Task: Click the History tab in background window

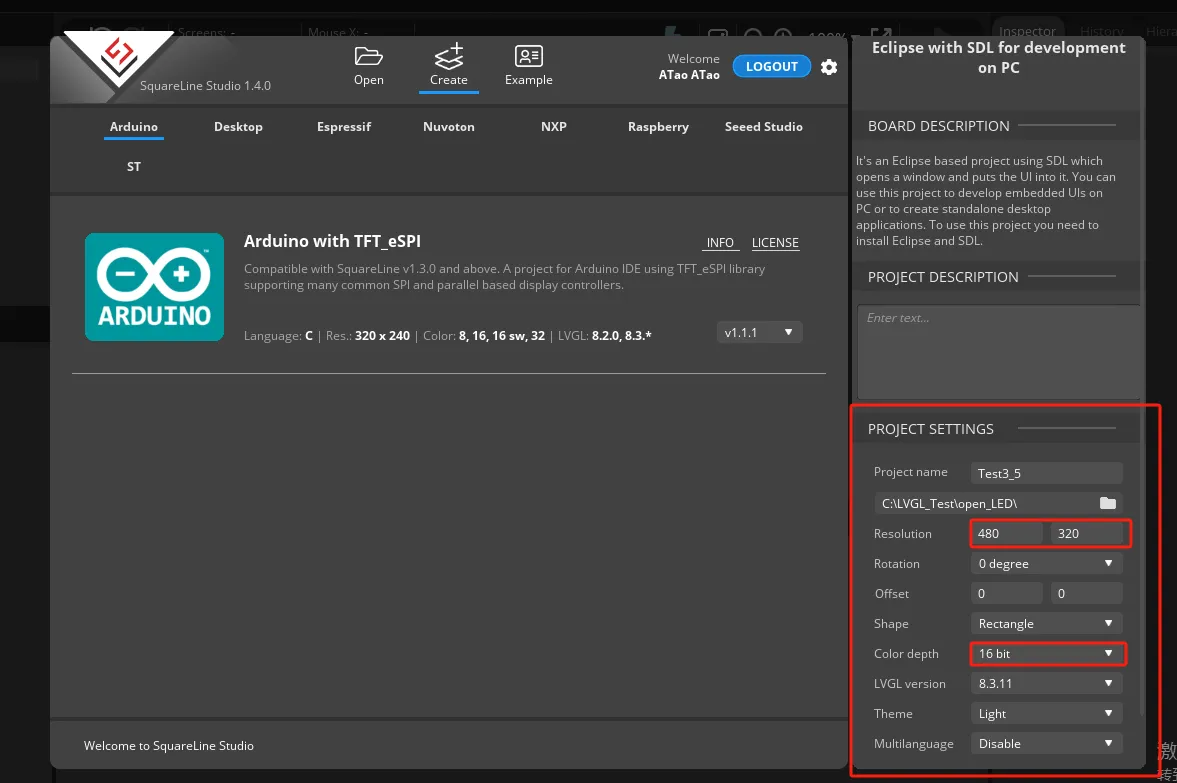Action: click(1102, 31)
